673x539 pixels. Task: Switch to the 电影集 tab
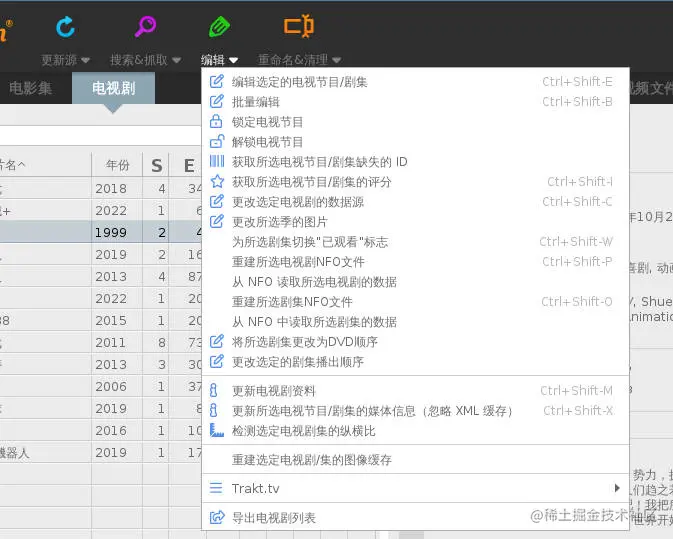click(x=30, y=88)
